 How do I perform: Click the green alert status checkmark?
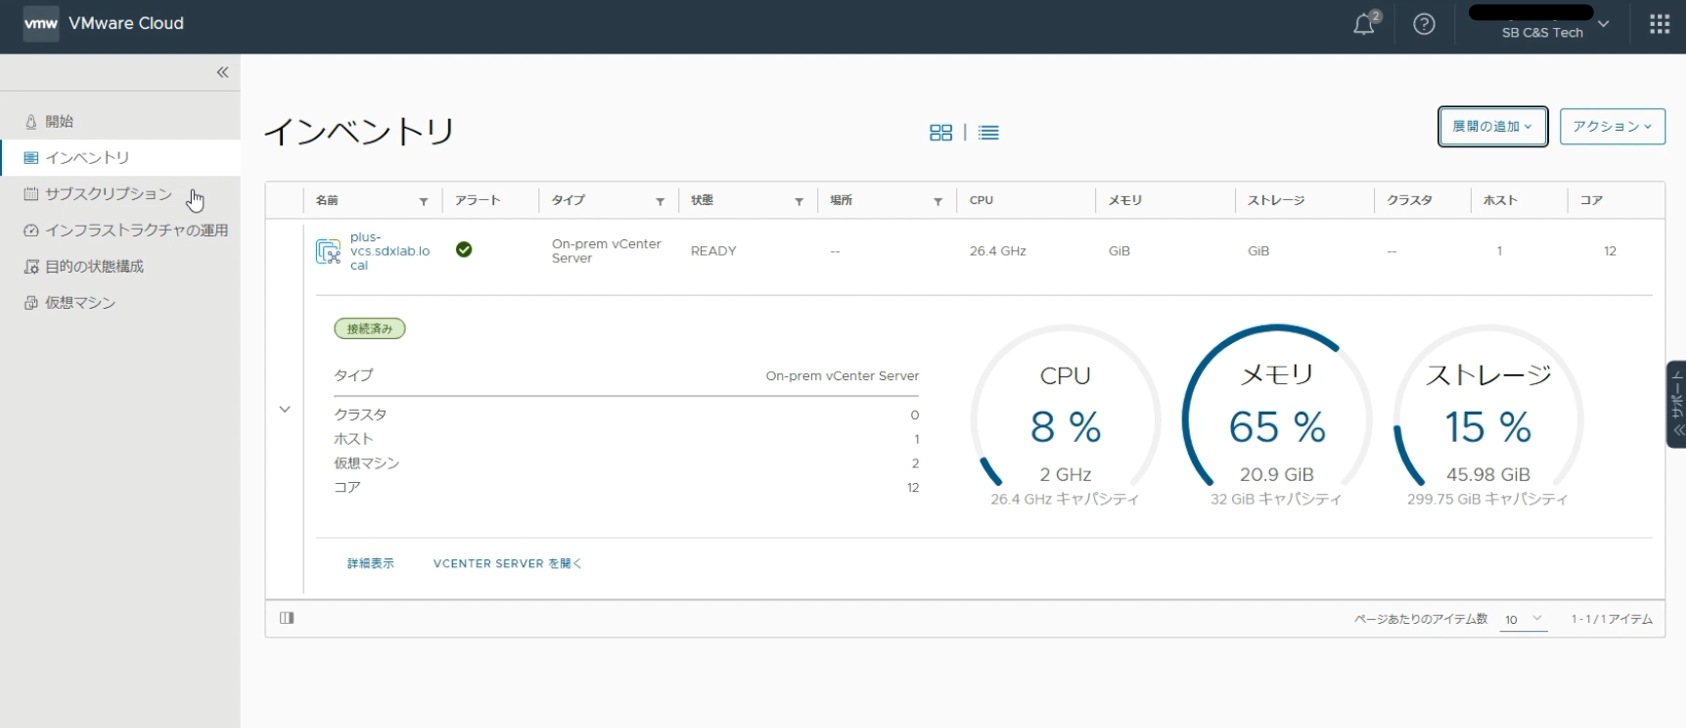464,250
